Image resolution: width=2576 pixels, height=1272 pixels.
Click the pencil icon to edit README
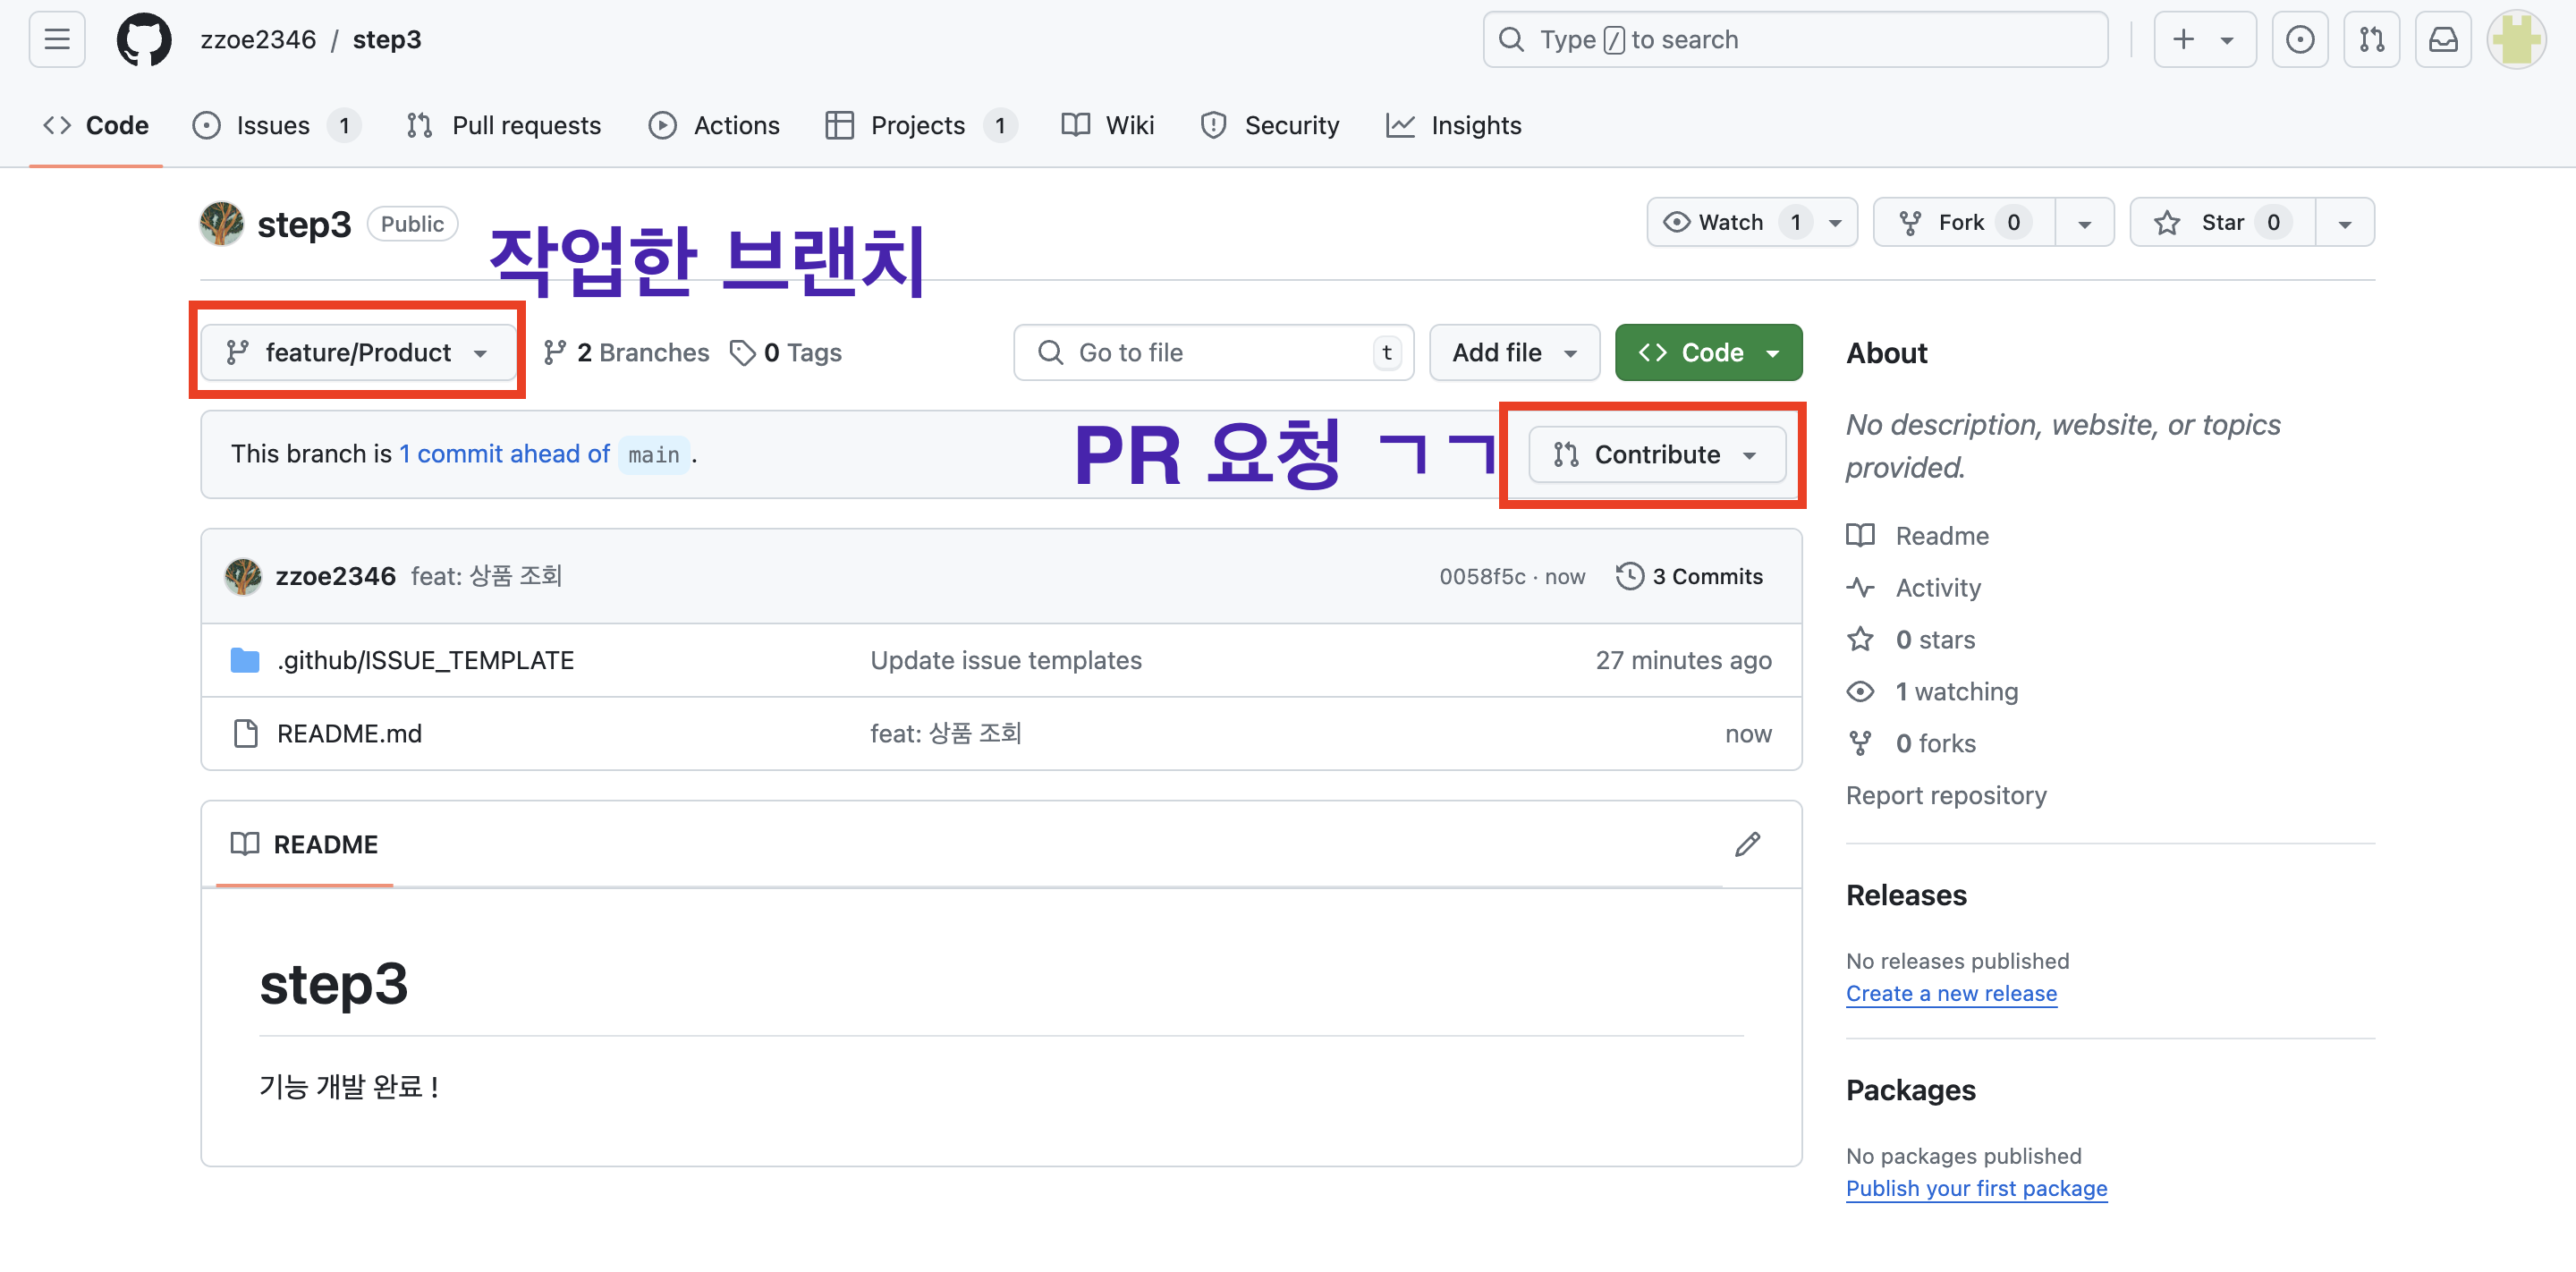click(1747, 844)
